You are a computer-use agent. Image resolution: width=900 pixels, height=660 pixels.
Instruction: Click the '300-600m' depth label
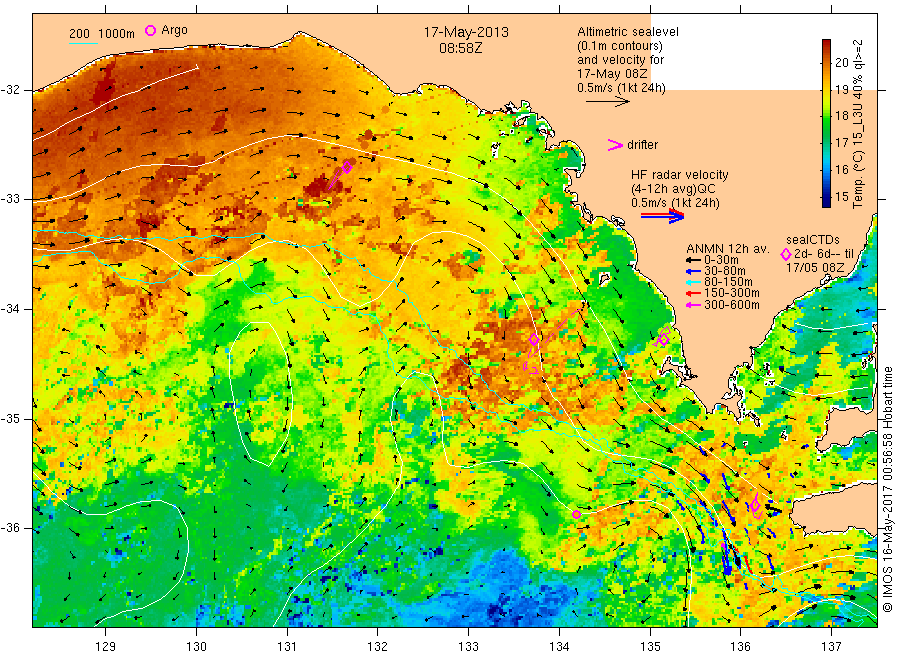tap(731, 305)
